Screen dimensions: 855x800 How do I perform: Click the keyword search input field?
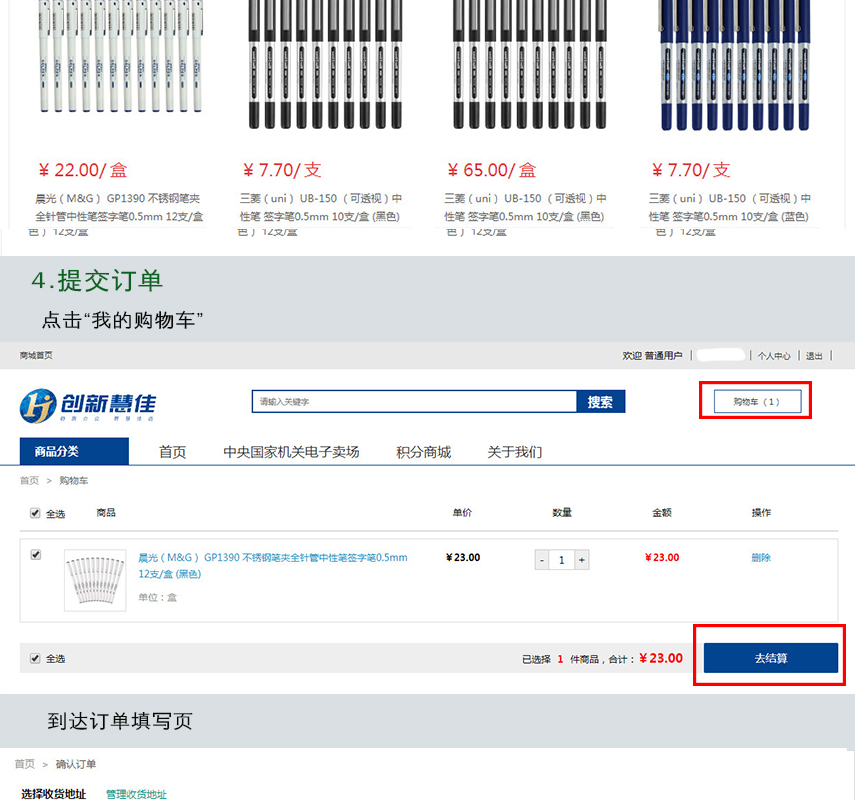click(414, 401)
